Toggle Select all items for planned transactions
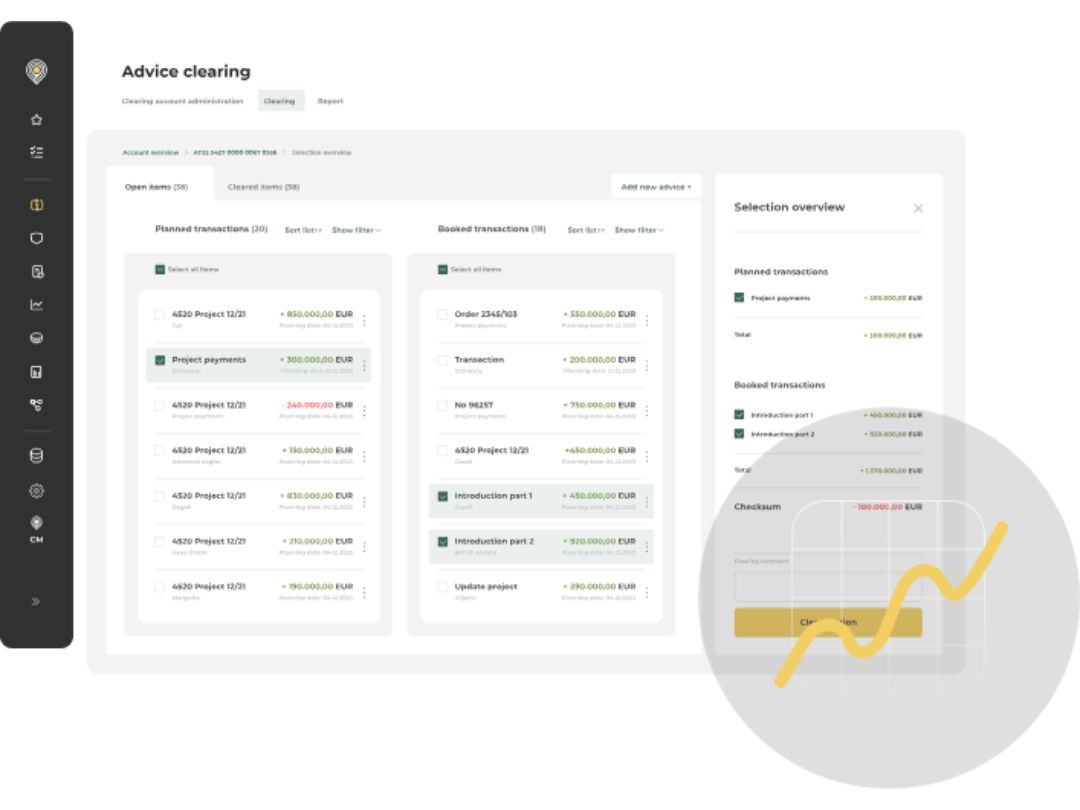This screenshot has height=810, width=1080. point(160,269)
